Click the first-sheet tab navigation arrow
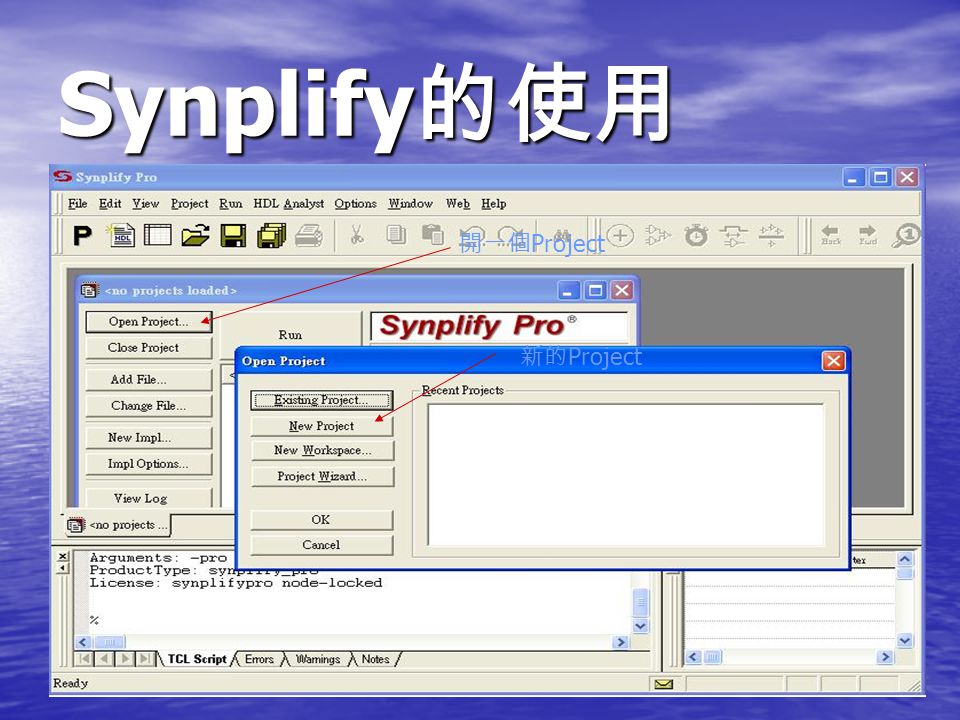Image resolution: width=960 pixels, height=720 pixels. 84,659
